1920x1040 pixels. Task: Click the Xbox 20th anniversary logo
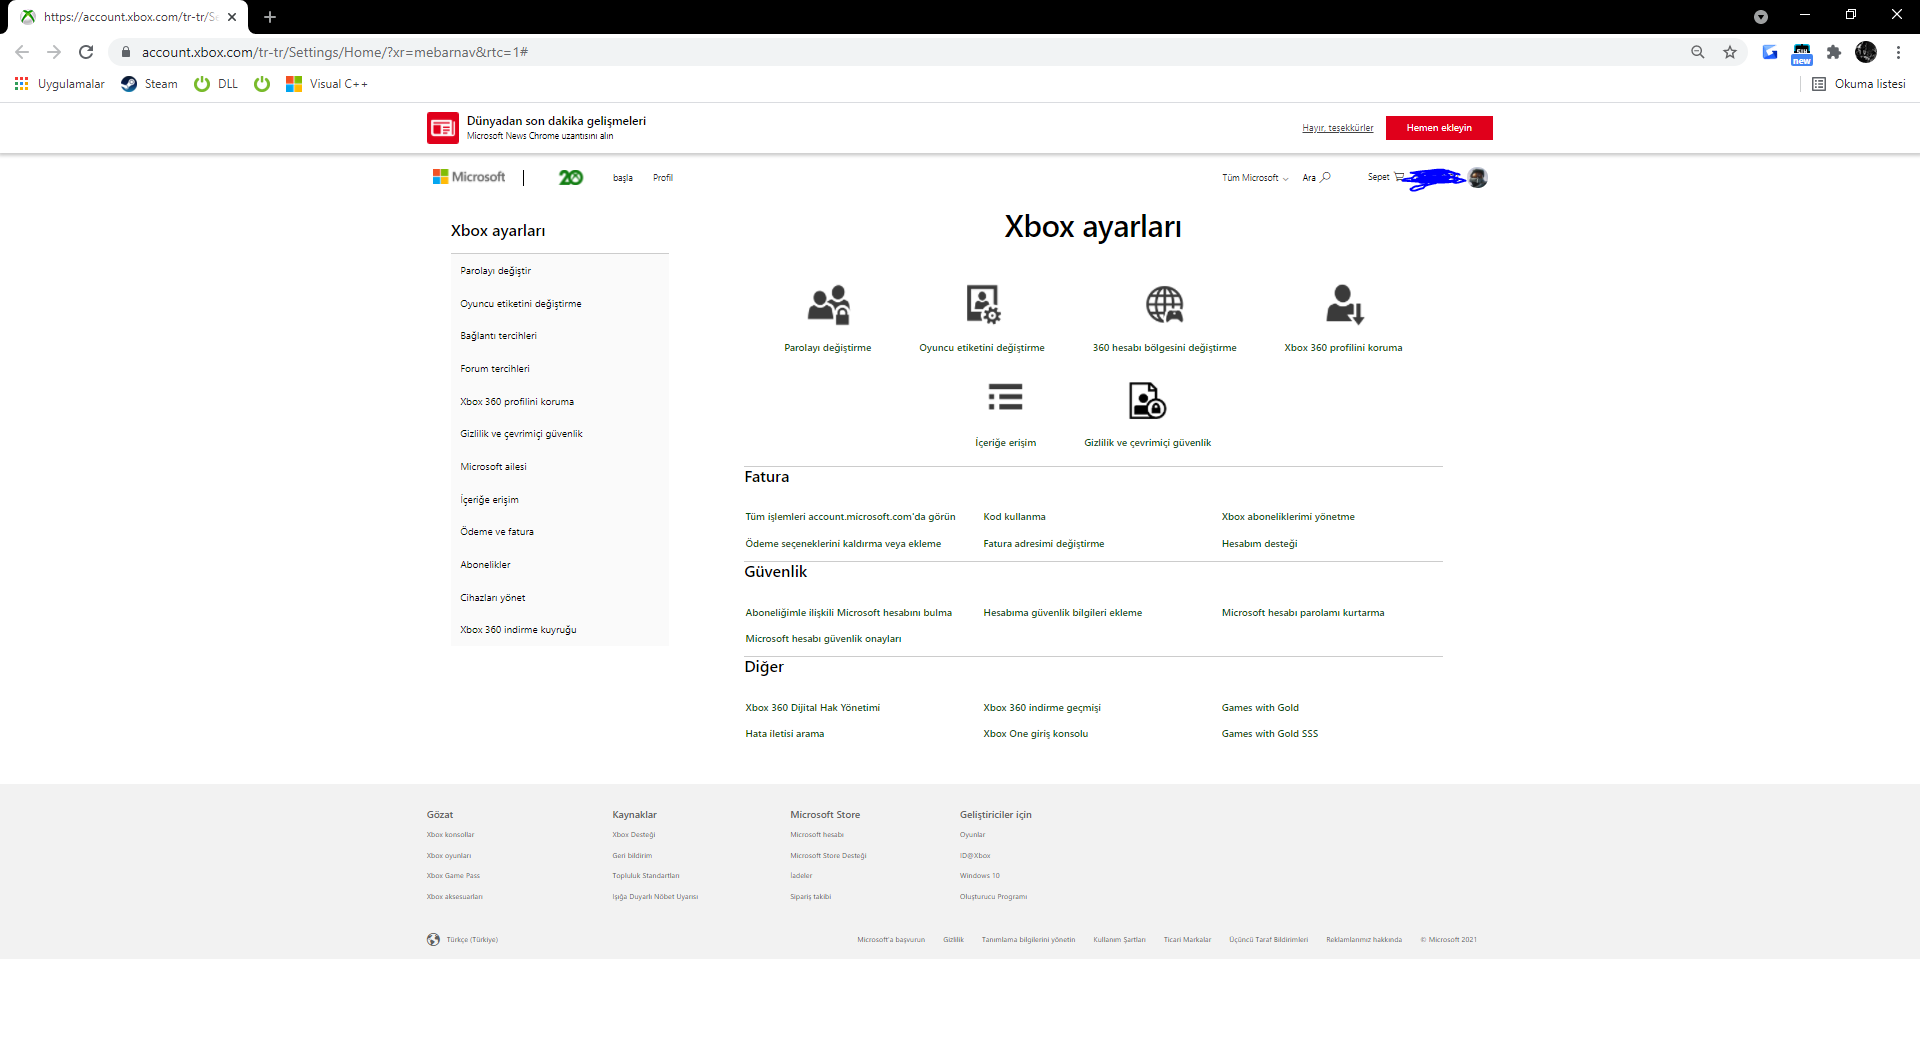coord(571,177)
